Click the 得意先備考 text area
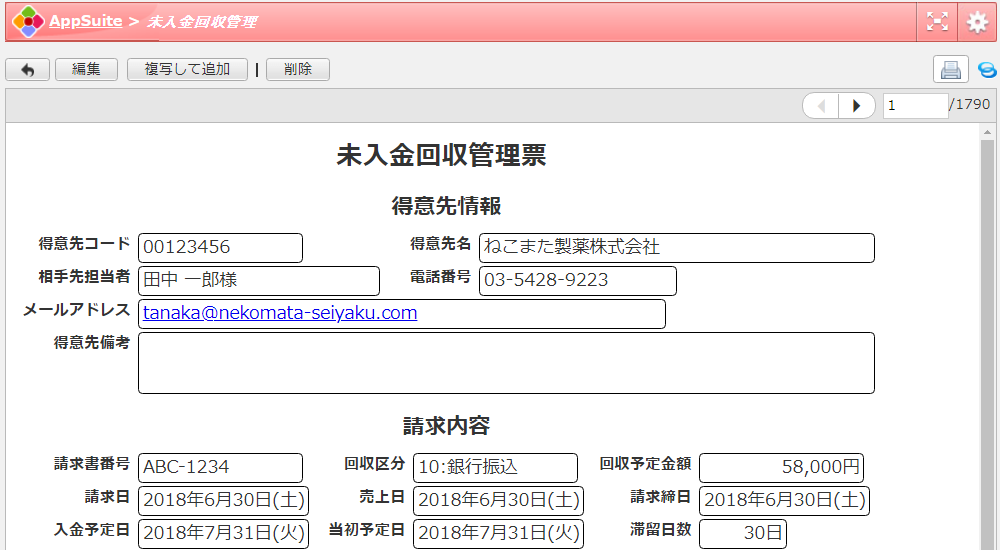Screen dimensions: 1000x550 [x=506, y=363]
